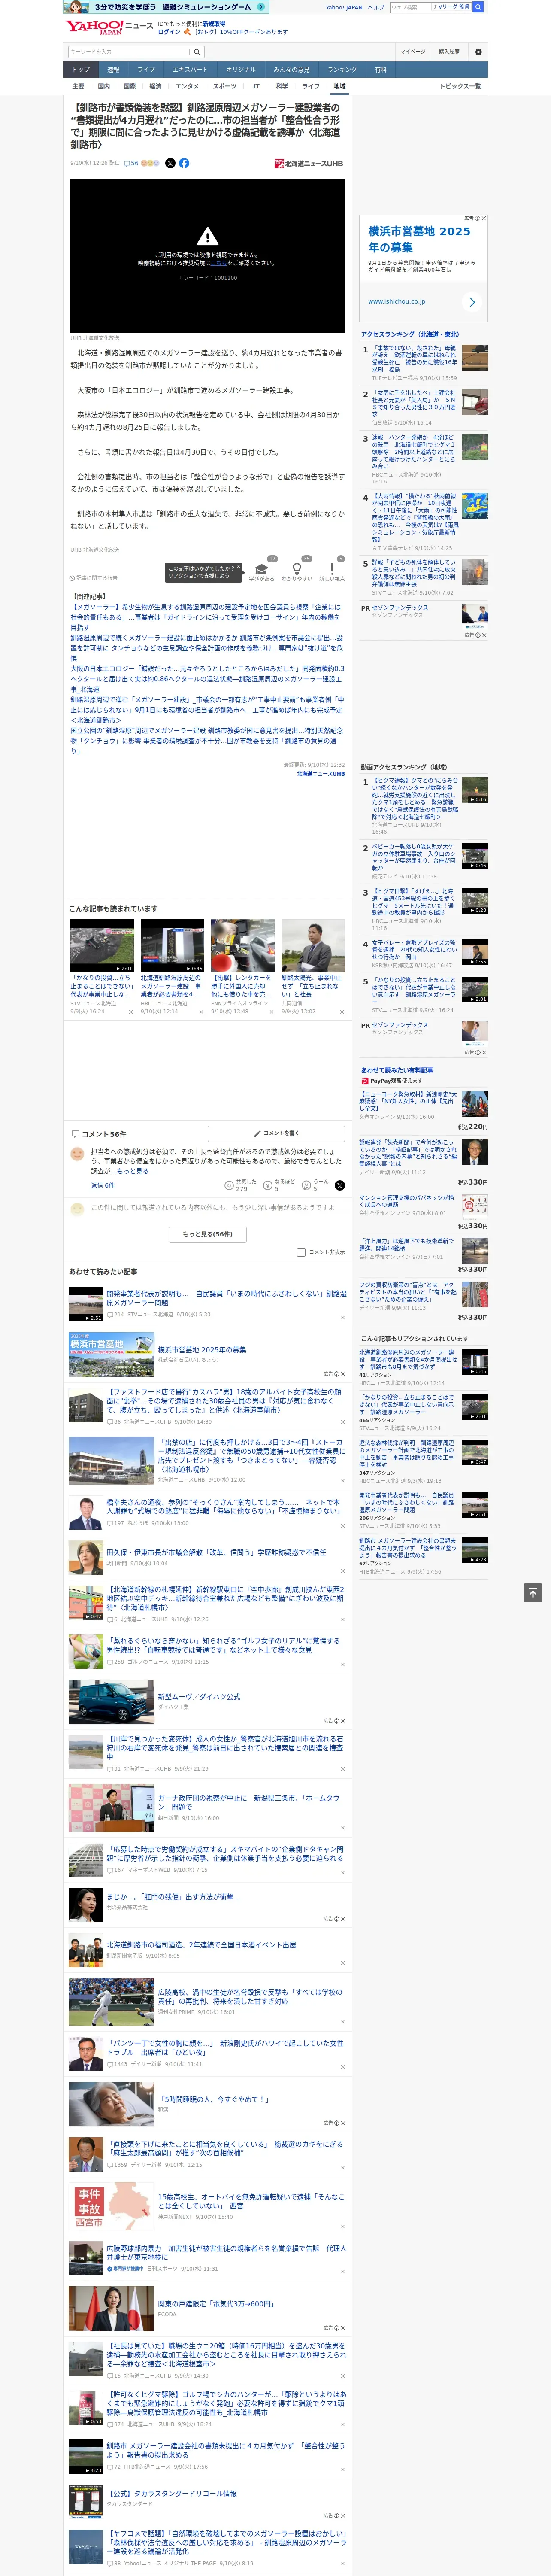Open 開発事業者代表が説明も article
The width and height of the screenshot is (551, 2576).
[x=226, y=1297]
